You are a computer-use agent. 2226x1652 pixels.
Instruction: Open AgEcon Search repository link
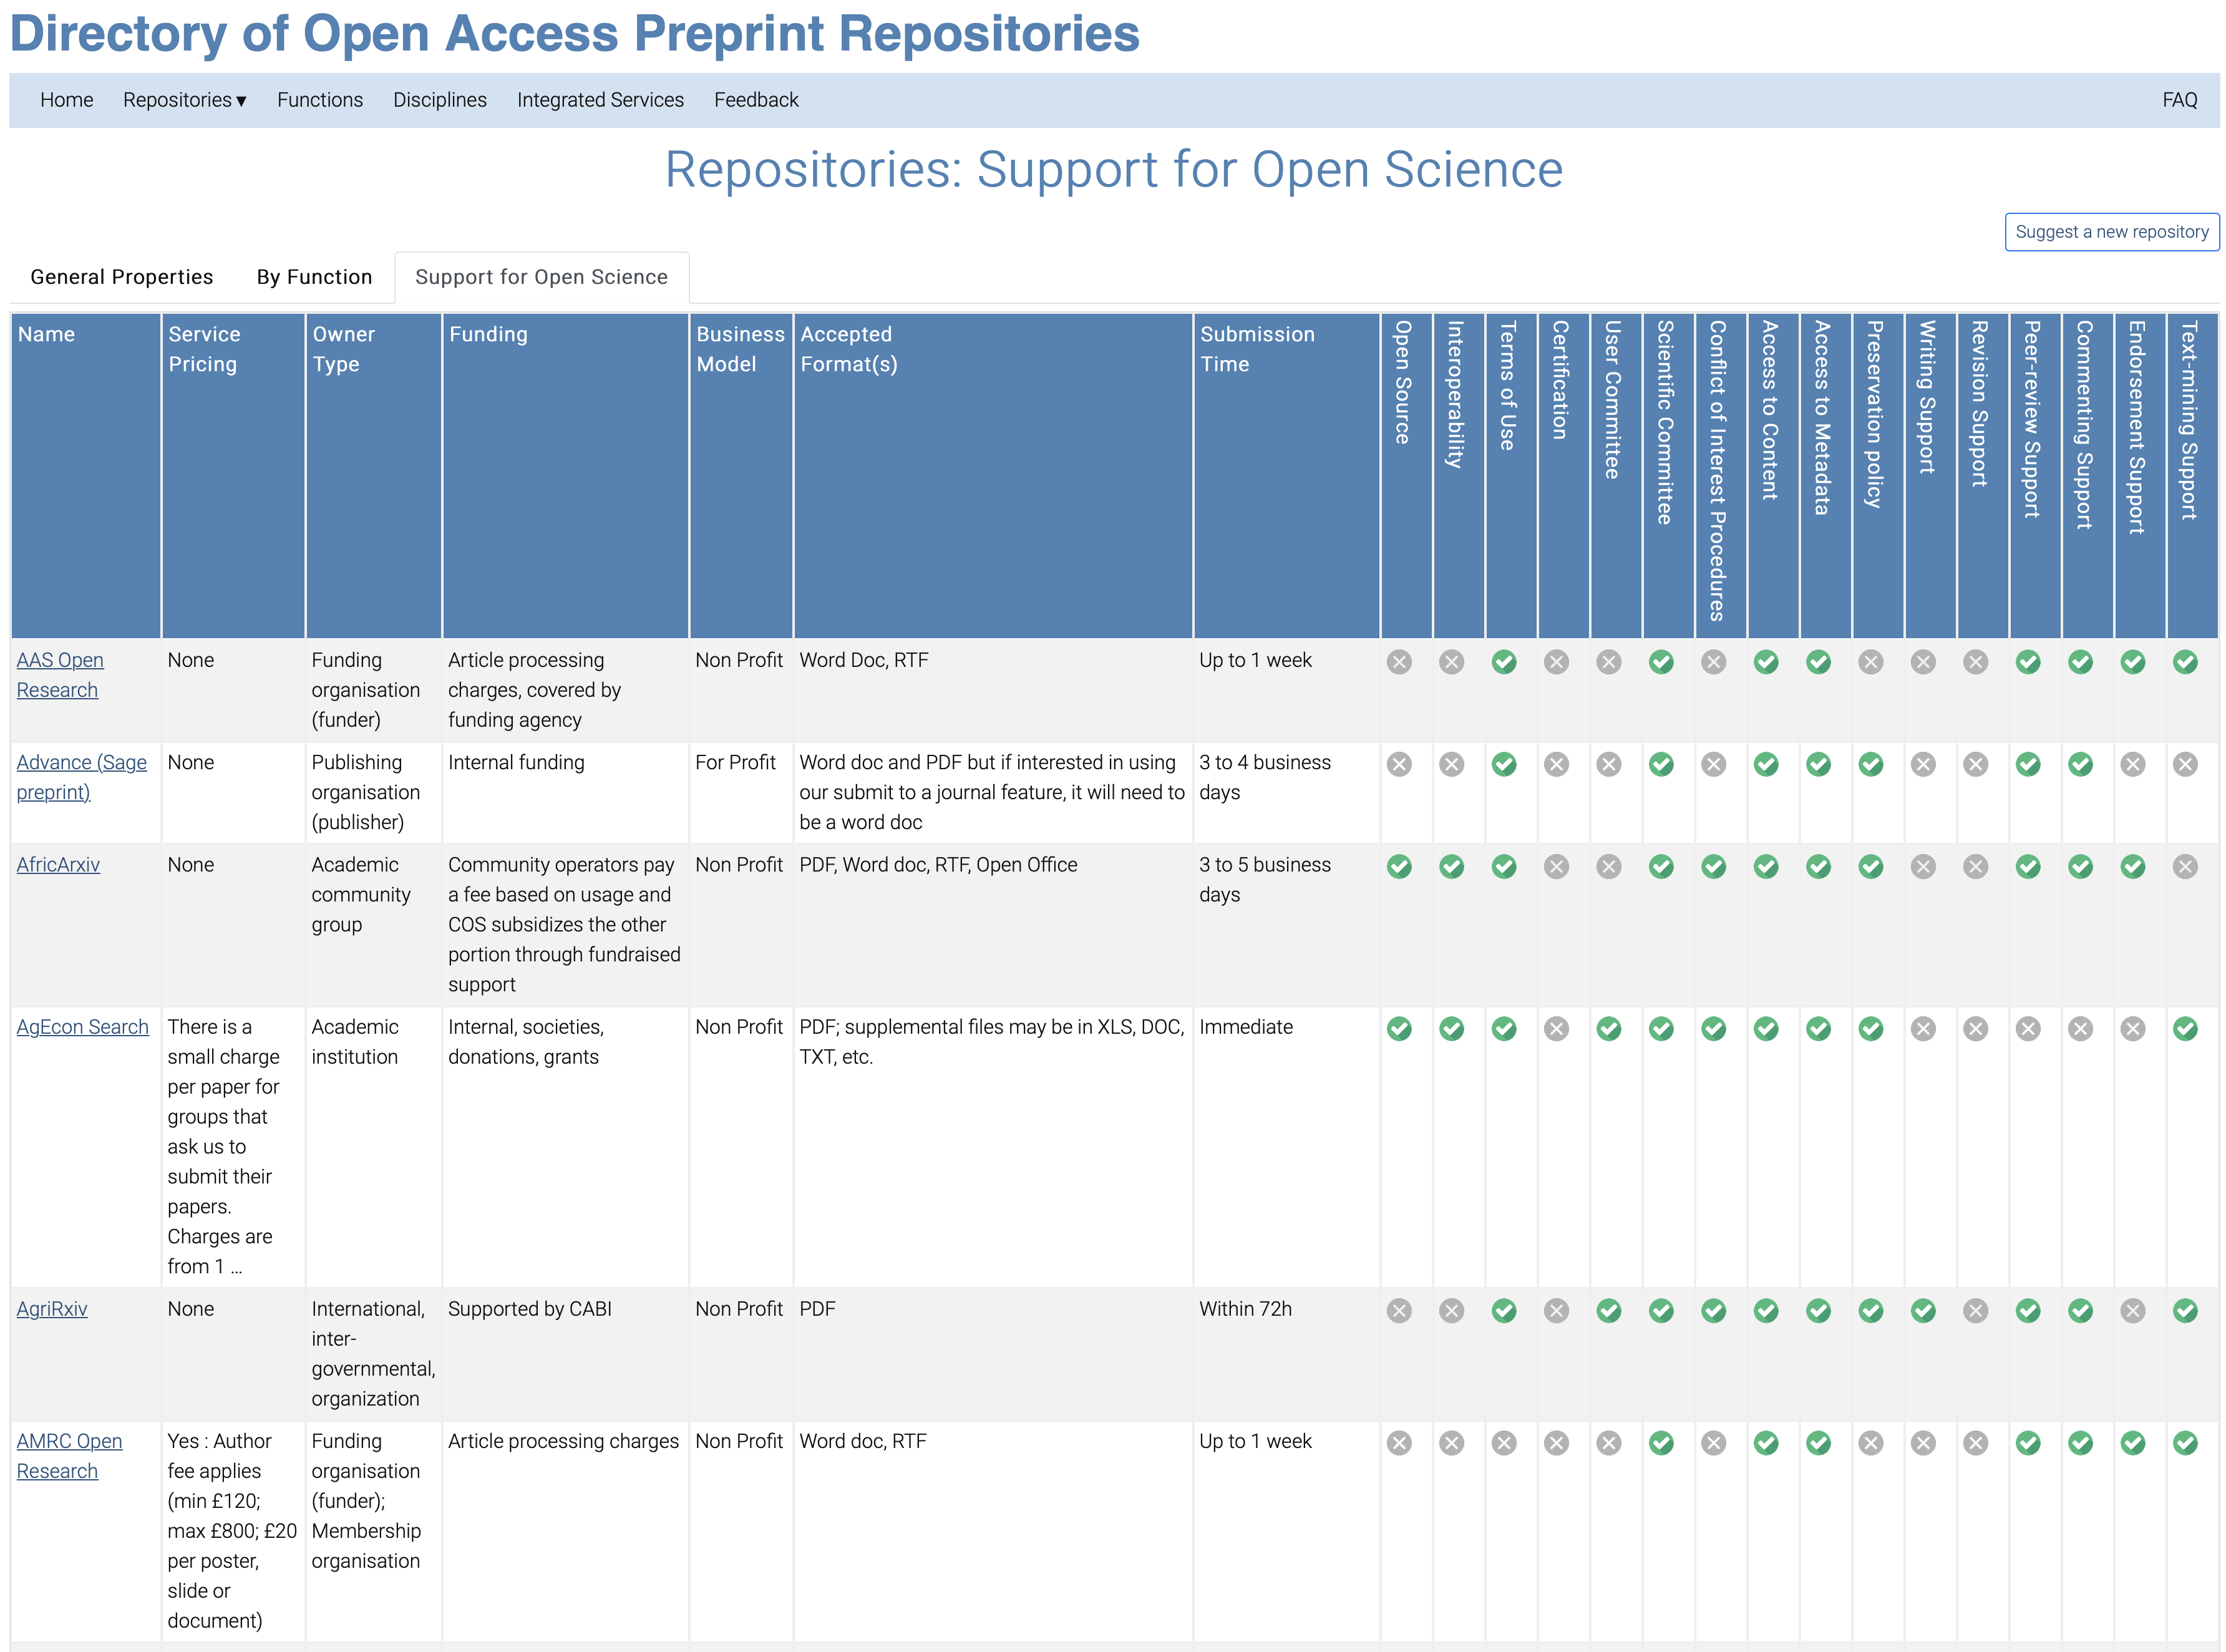(82, 1027)
